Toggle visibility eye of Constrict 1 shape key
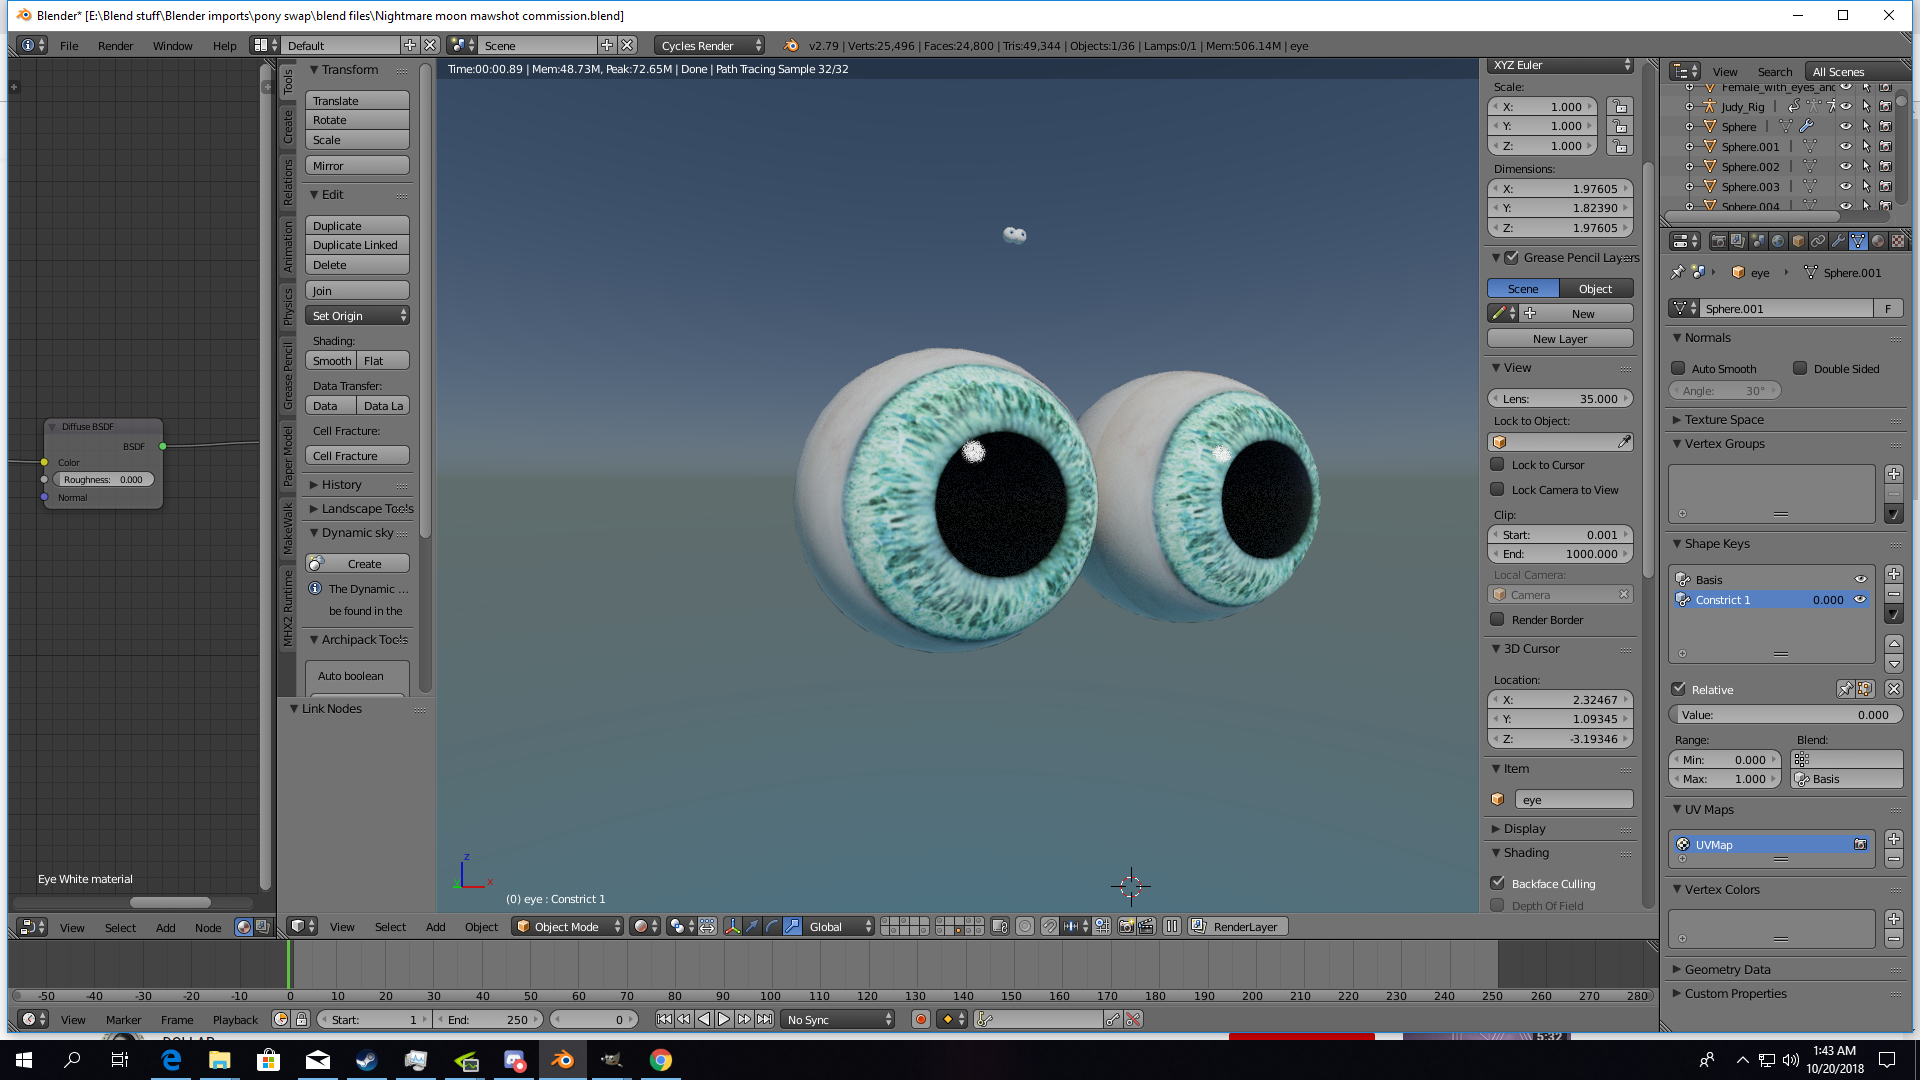Image resolution: width=1920 pixels, height=1080 pixels. coord(1860,599)
